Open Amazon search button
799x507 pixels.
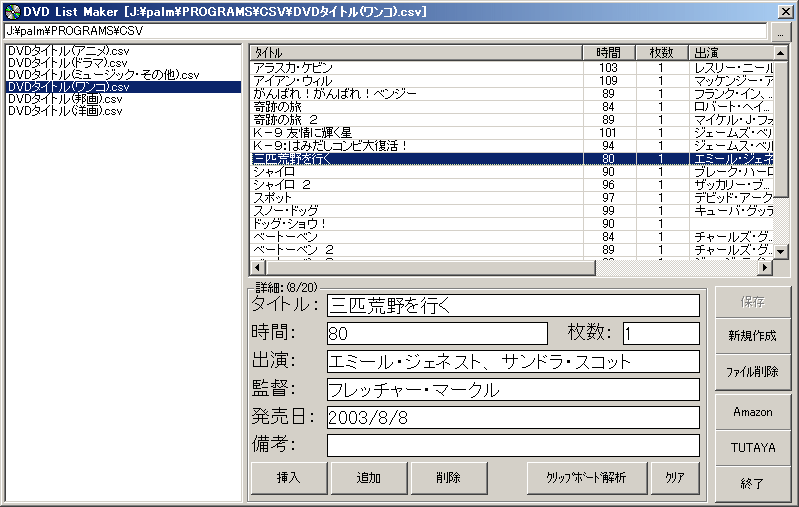click(753, 412)
